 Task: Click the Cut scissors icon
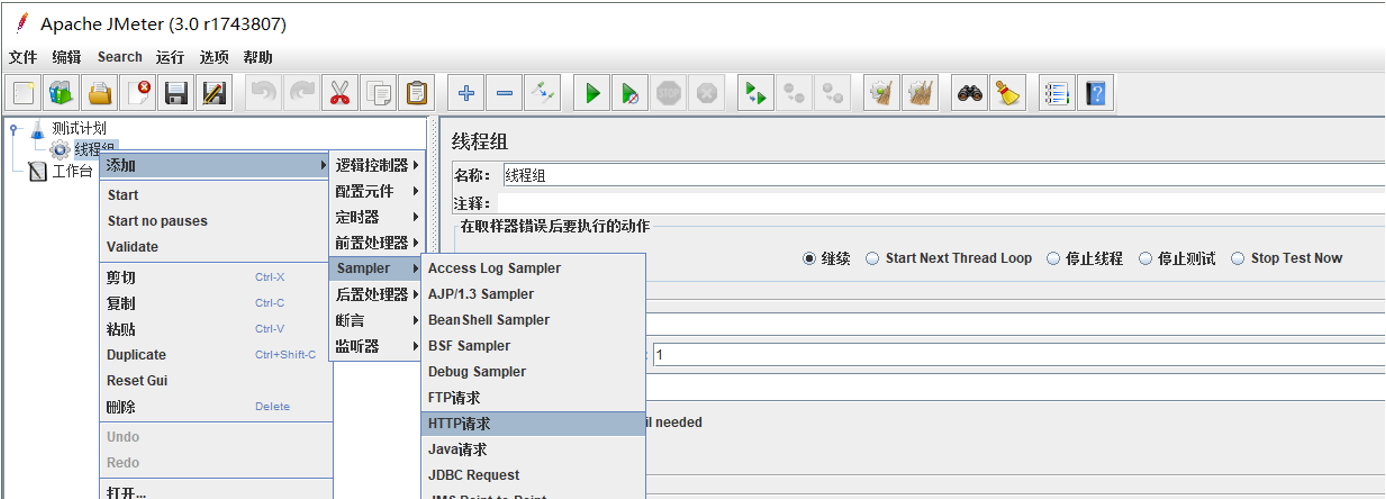(340, 94)
